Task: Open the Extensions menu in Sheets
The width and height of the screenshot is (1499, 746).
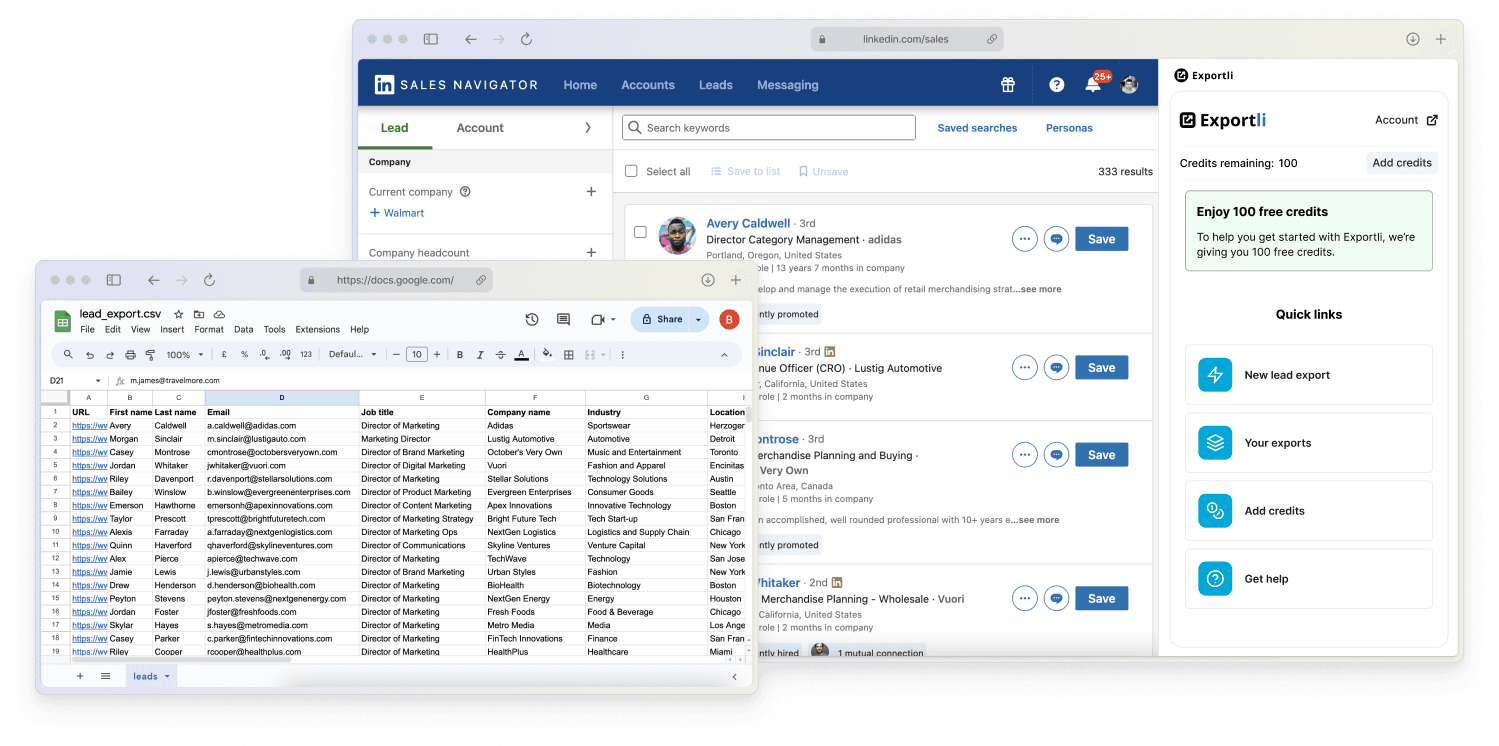Action: click(317, 329)
